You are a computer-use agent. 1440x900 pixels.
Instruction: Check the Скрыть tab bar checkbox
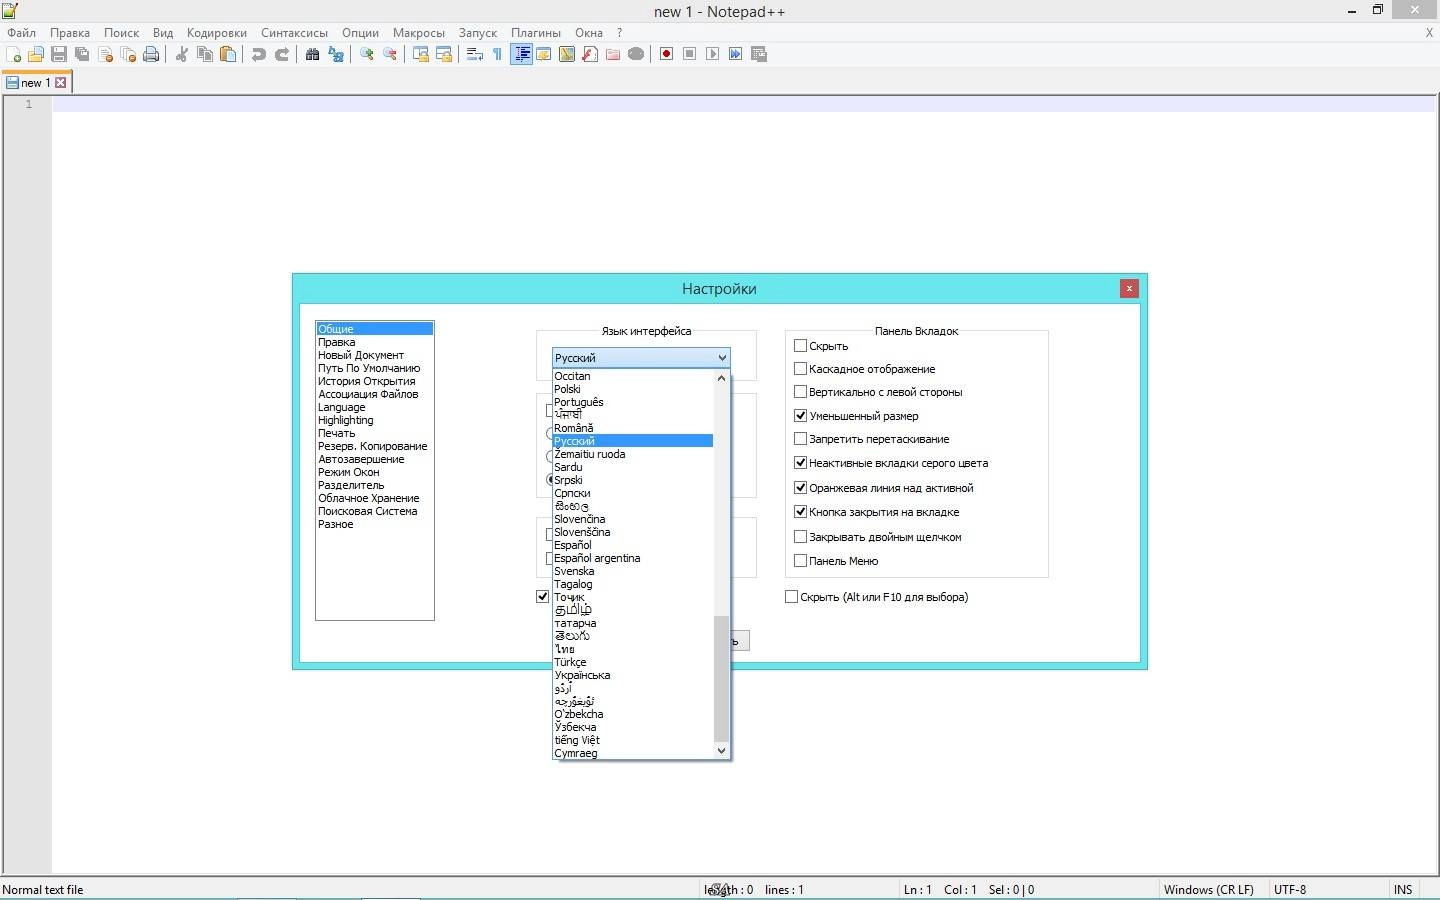point(800,345)
